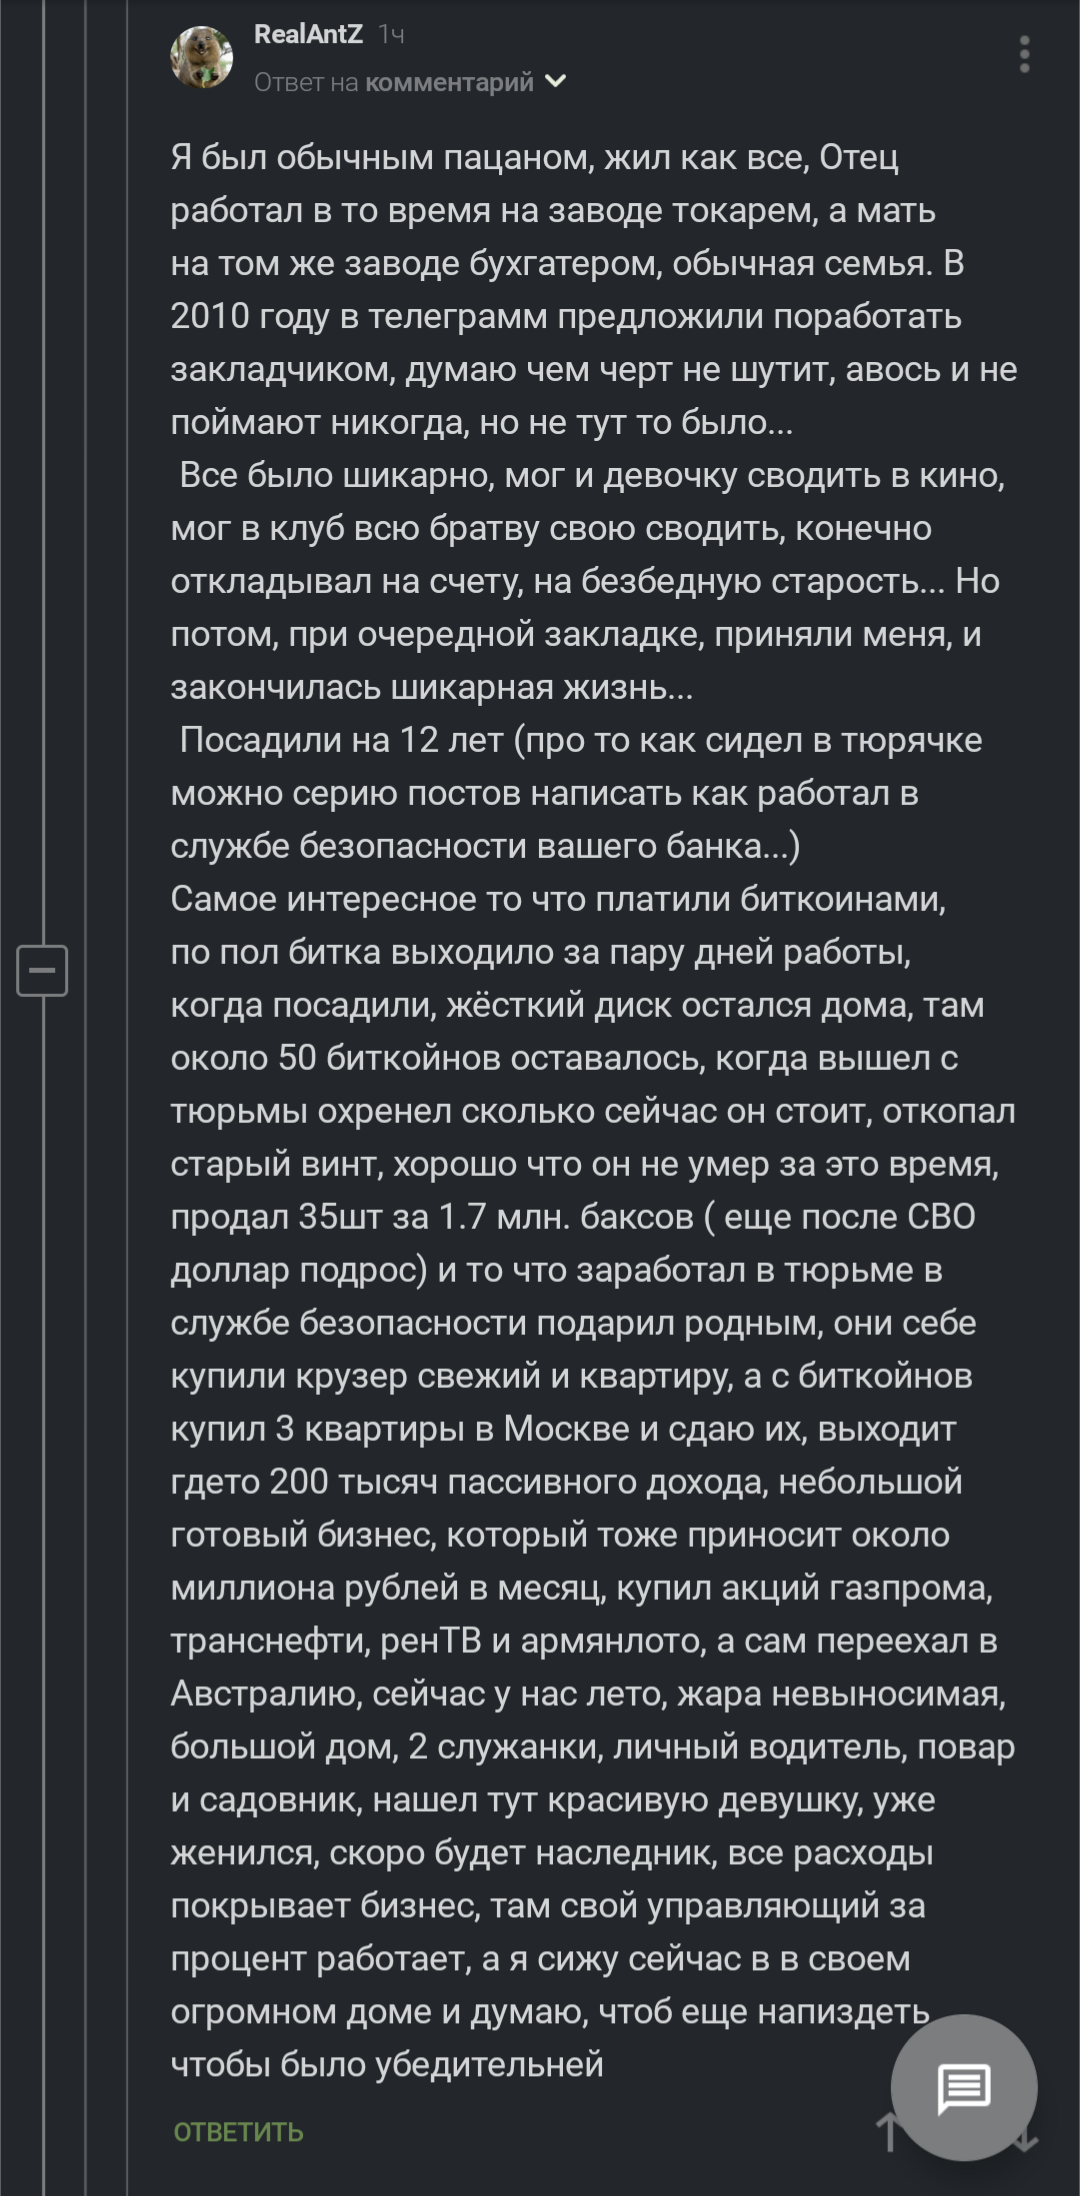1080x2196 pixels.
Task: Reply using the green ОТВЕТИТЬ button
Action: pos(238,2132)
